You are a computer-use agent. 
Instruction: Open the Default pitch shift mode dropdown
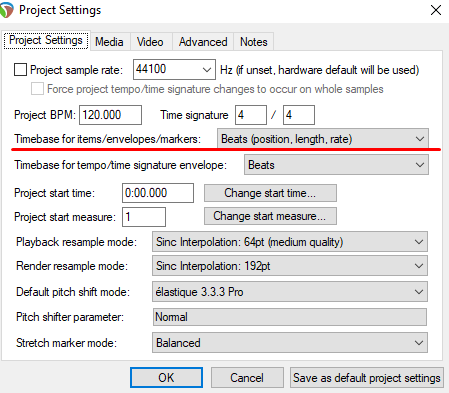(290, 292)
